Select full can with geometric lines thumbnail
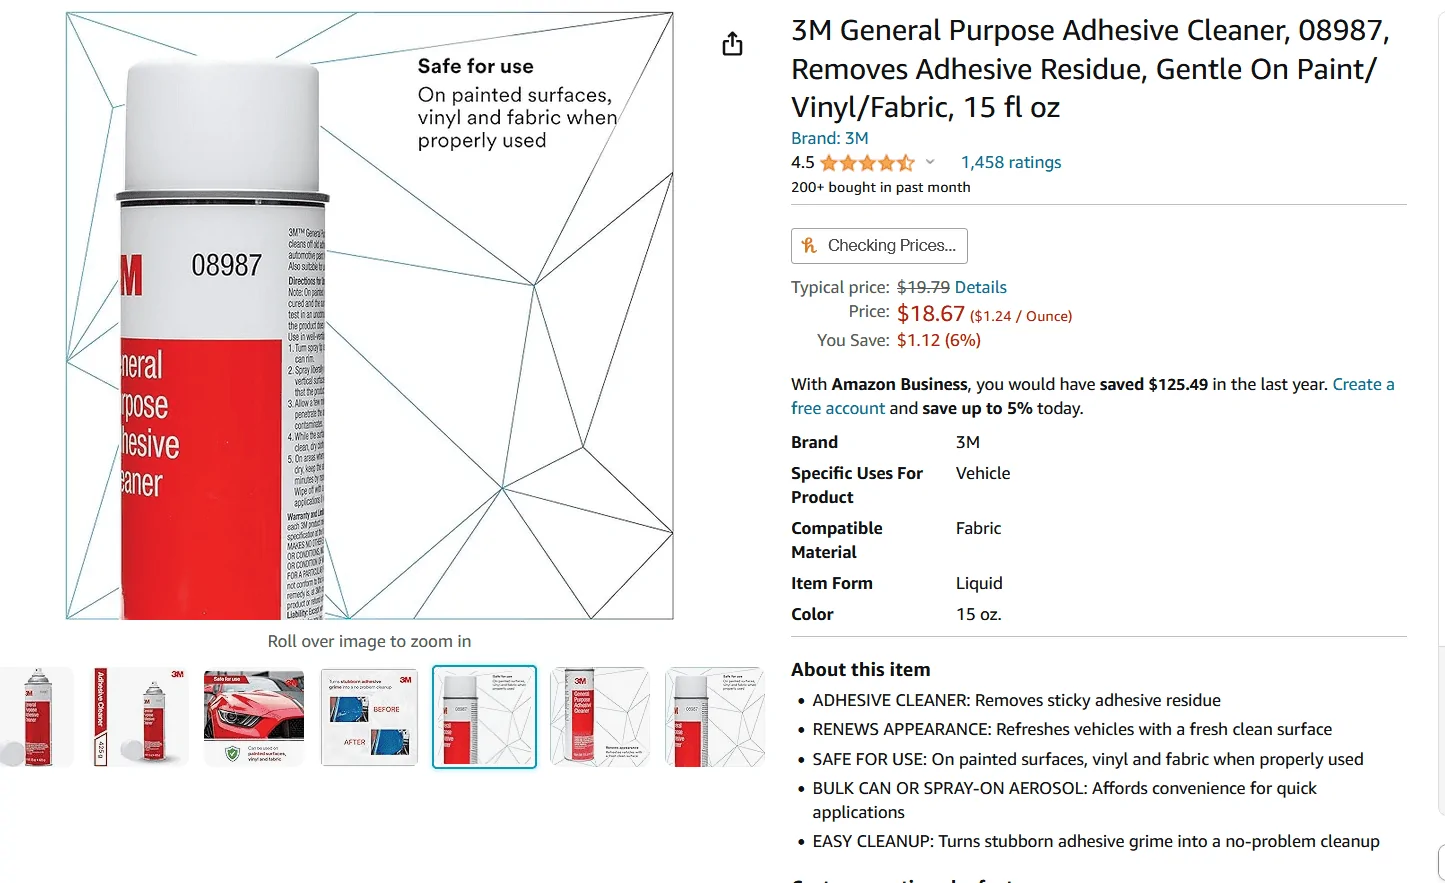The image size is (1445, 883). point(600,717)
